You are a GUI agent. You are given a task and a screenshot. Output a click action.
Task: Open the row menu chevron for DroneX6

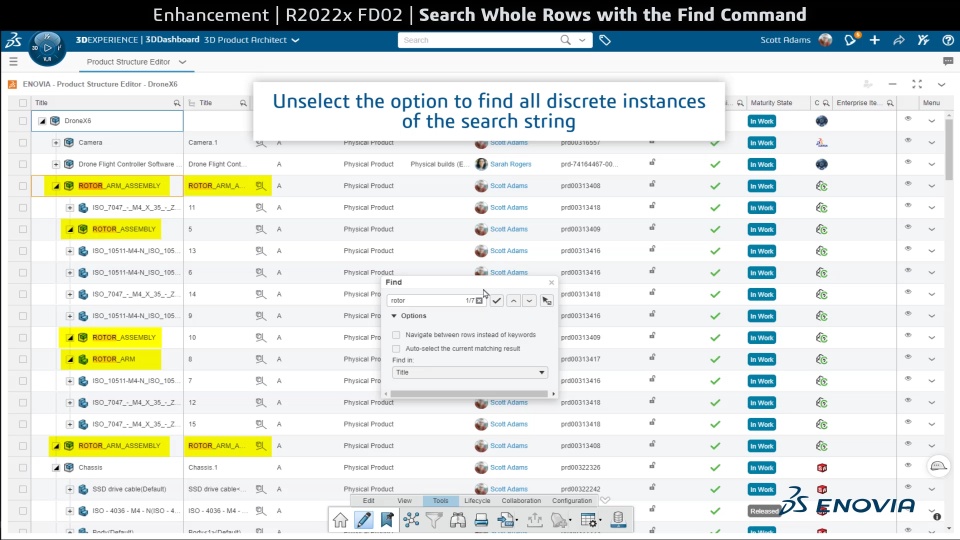pyautogui.click(x=931, y=121)
